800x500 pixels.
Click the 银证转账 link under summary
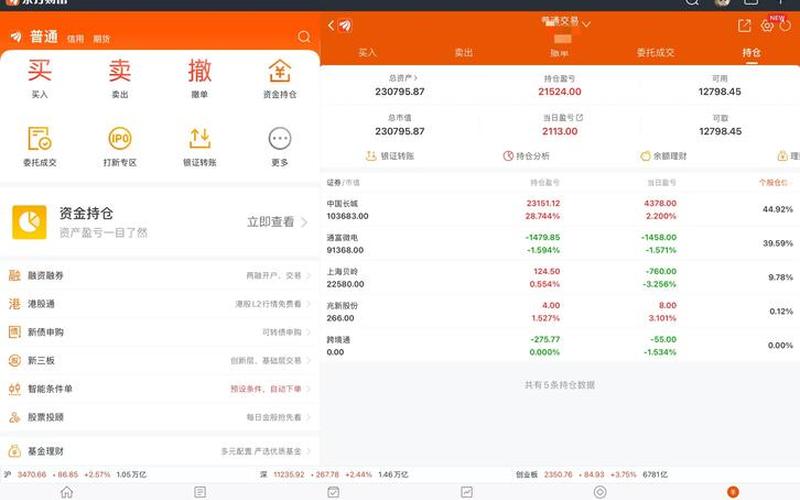click(x=390, y=156)
